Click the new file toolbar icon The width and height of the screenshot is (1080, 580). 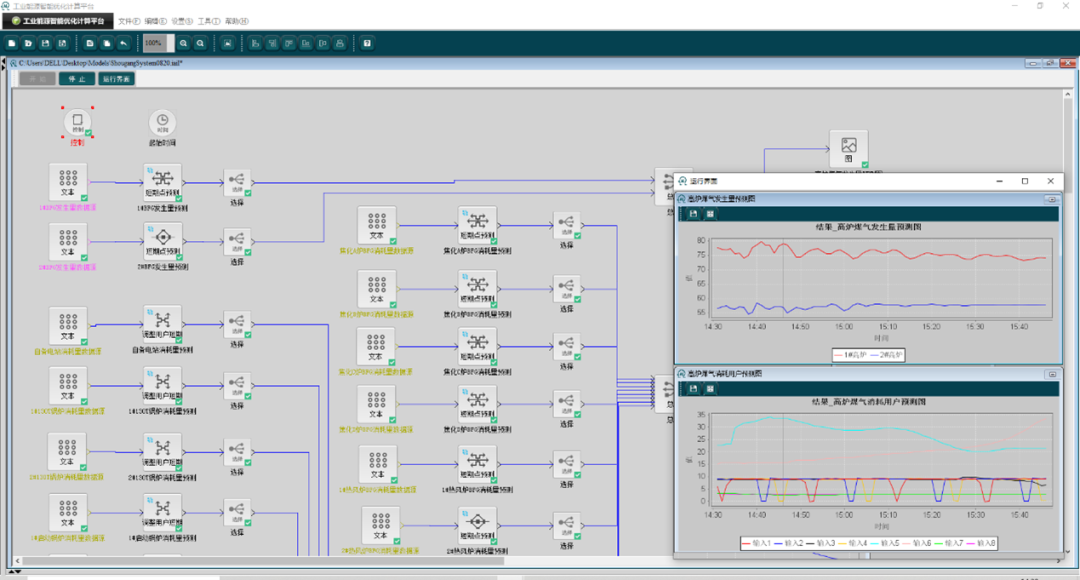(12, 44)
